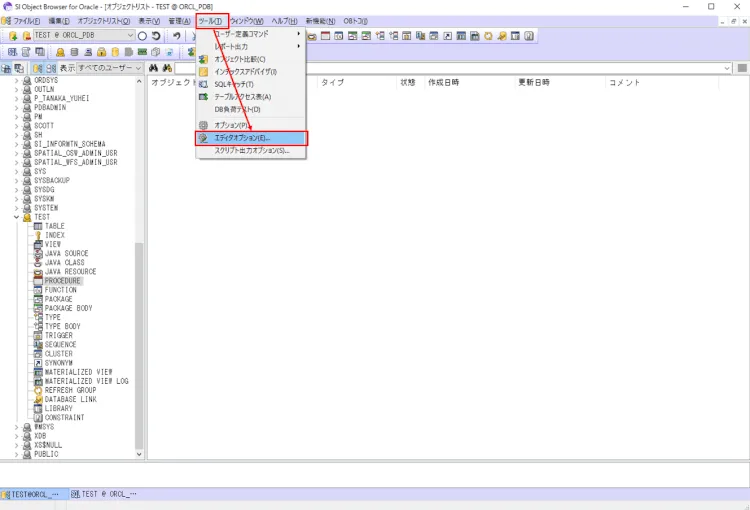
Task: Click the Library toolbar icon
Action: 515,36
